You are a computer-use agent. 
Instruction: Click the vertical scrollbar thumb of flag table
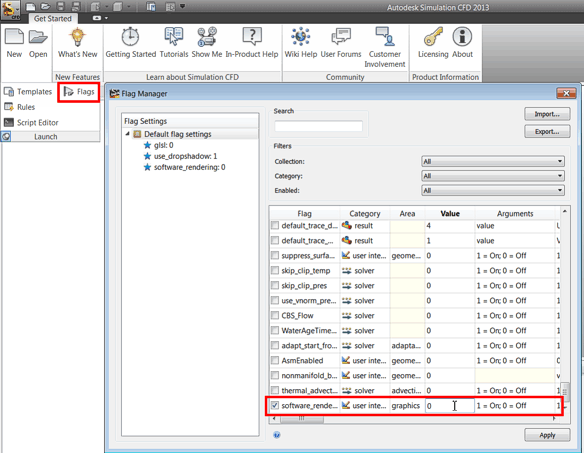[x=565, y=392]
